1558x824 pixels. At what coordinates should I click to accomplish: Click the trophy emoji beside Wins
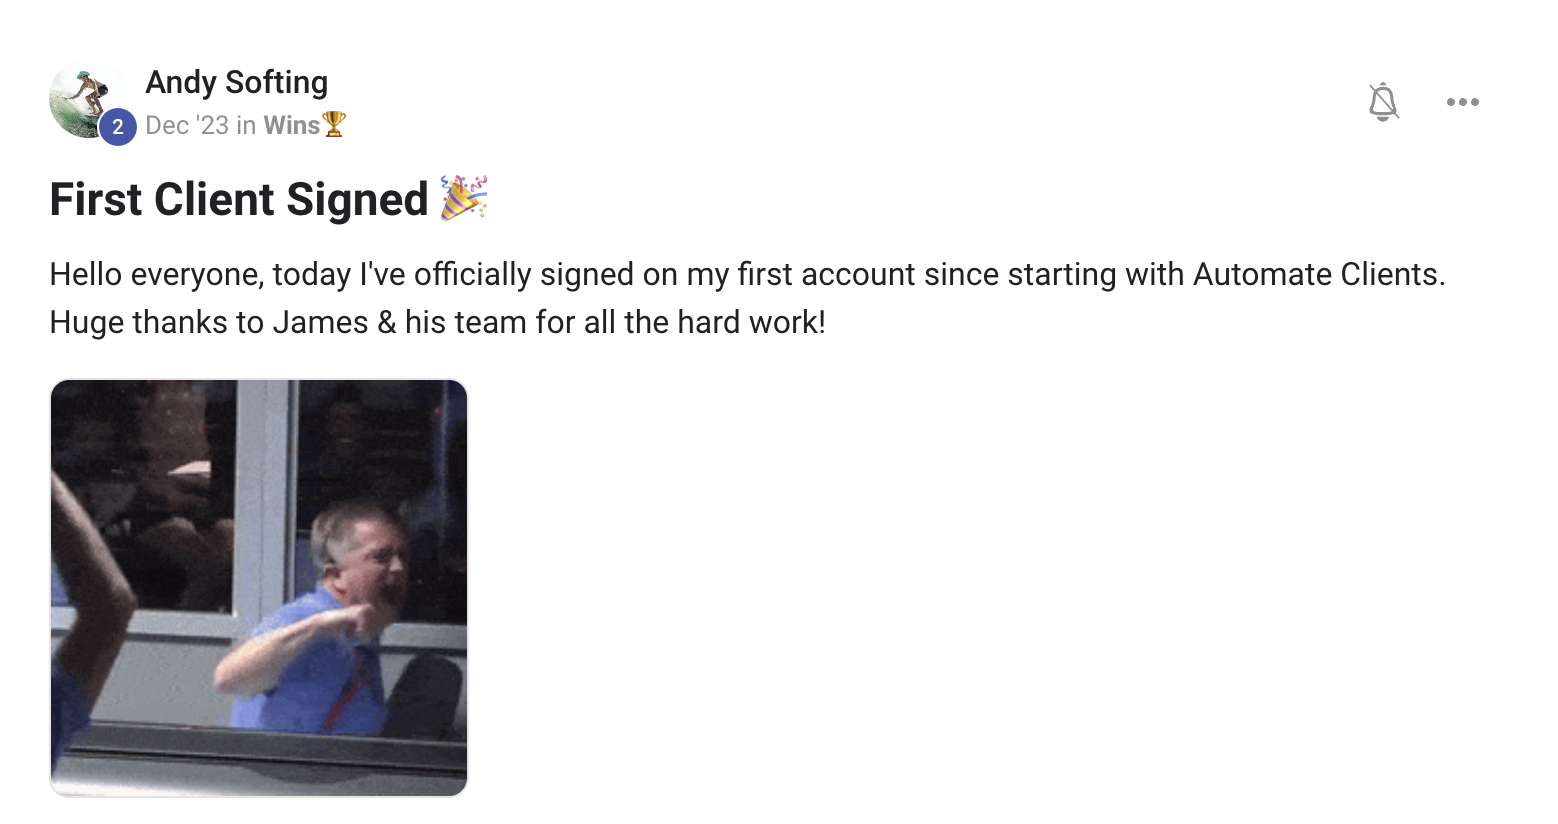(334, 125)
